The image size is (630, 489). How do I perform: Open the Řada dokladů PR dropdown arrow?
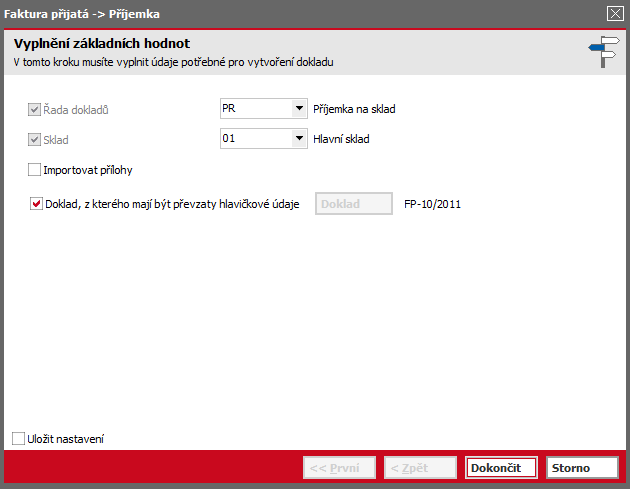[x=299, y=108]
